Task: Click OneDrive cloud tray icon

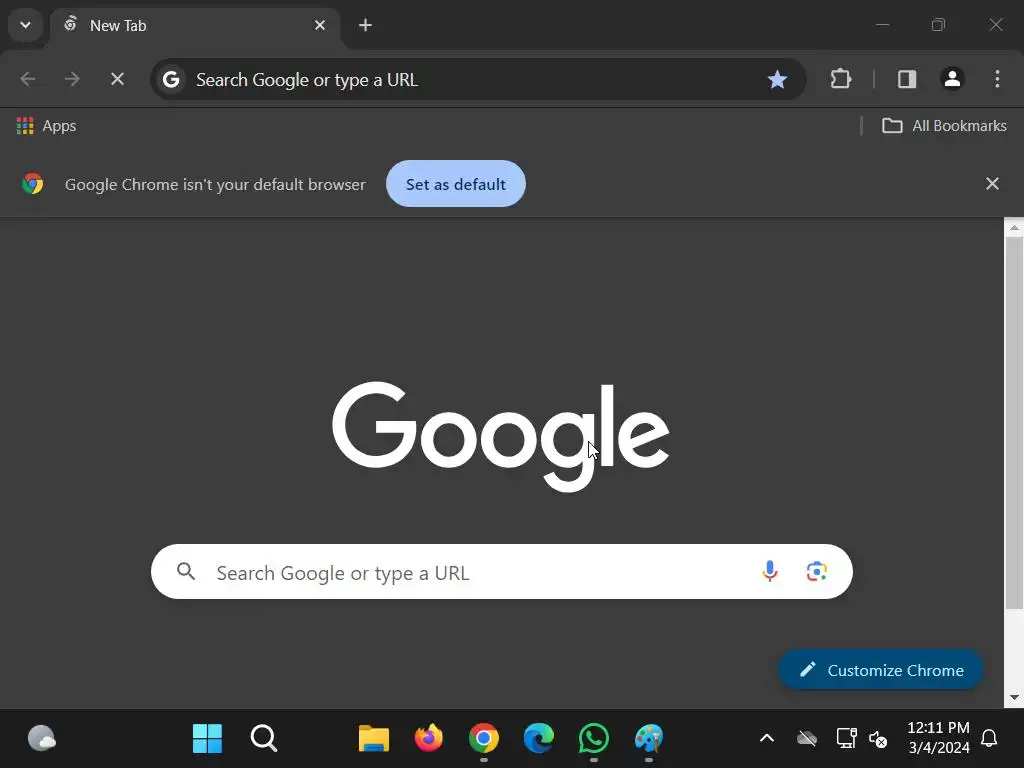Action: tap(807, 739)
